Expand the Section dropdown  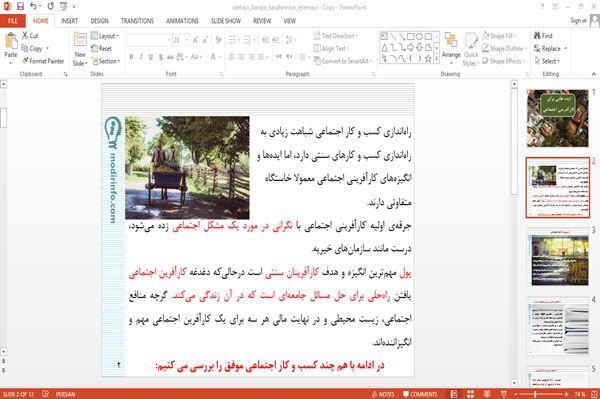coord(106,61)
